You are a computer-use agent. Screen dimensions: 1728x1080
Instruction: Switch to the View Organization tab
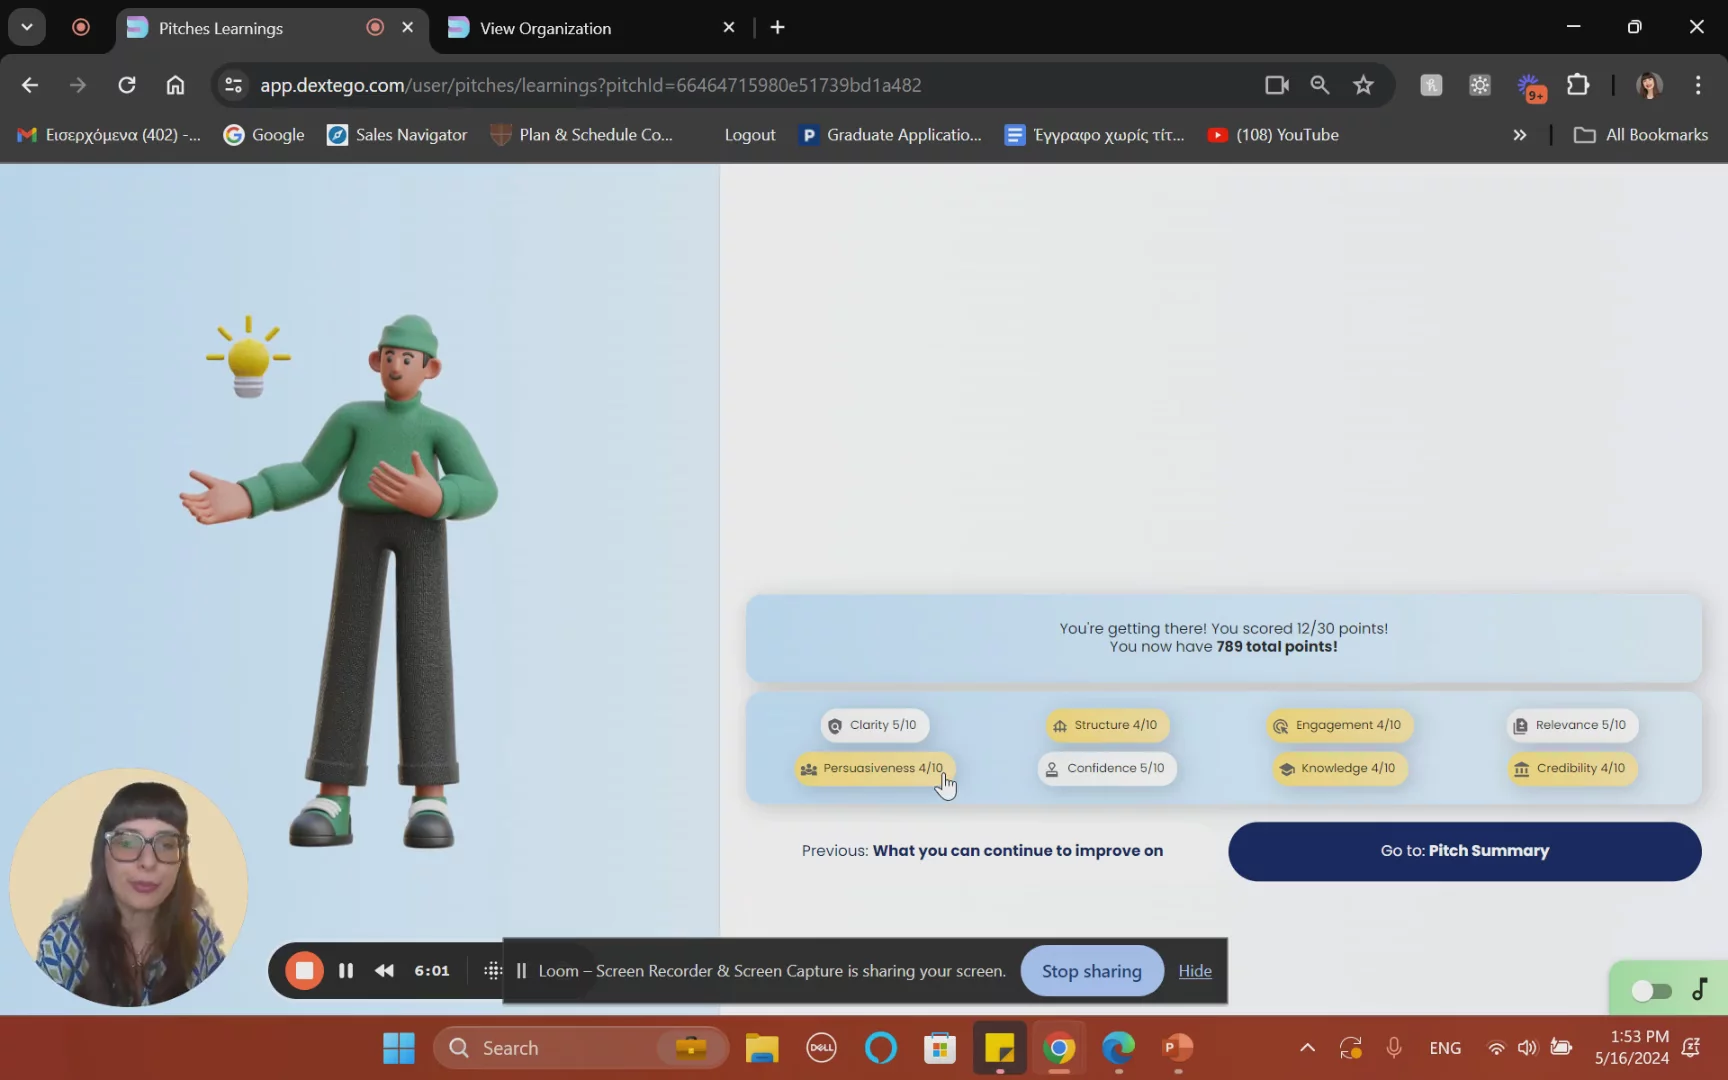(545, 28)
